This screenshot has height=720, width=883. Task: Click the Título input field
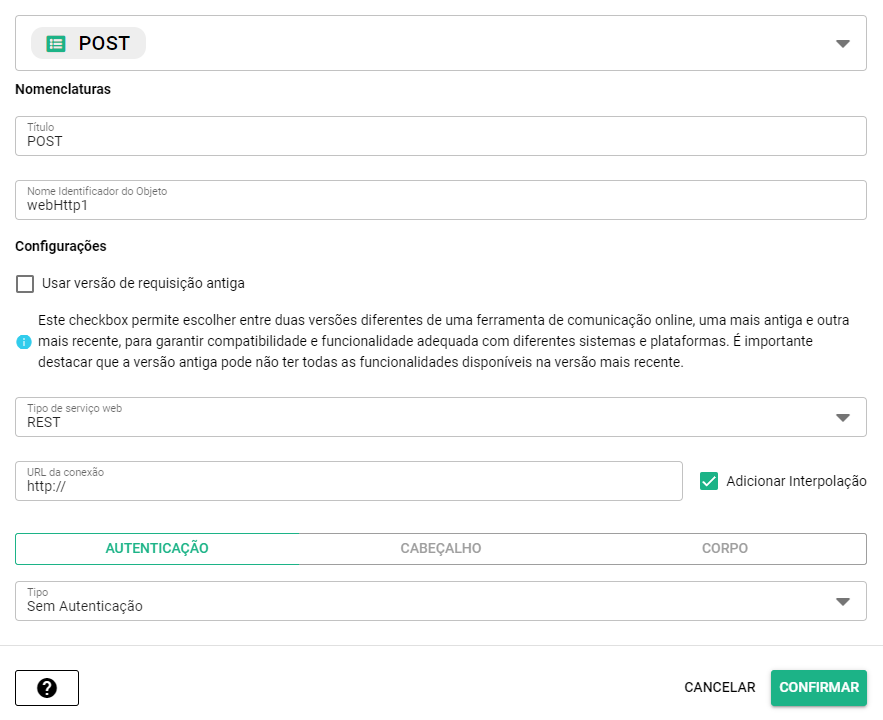pos(440,141)
